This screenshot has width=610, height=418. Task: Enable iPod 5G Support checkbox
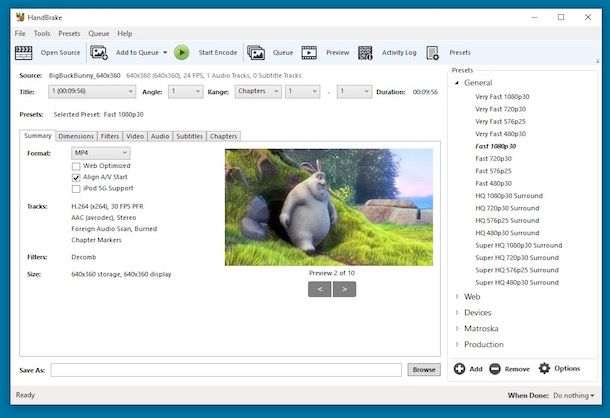point(76,189)
